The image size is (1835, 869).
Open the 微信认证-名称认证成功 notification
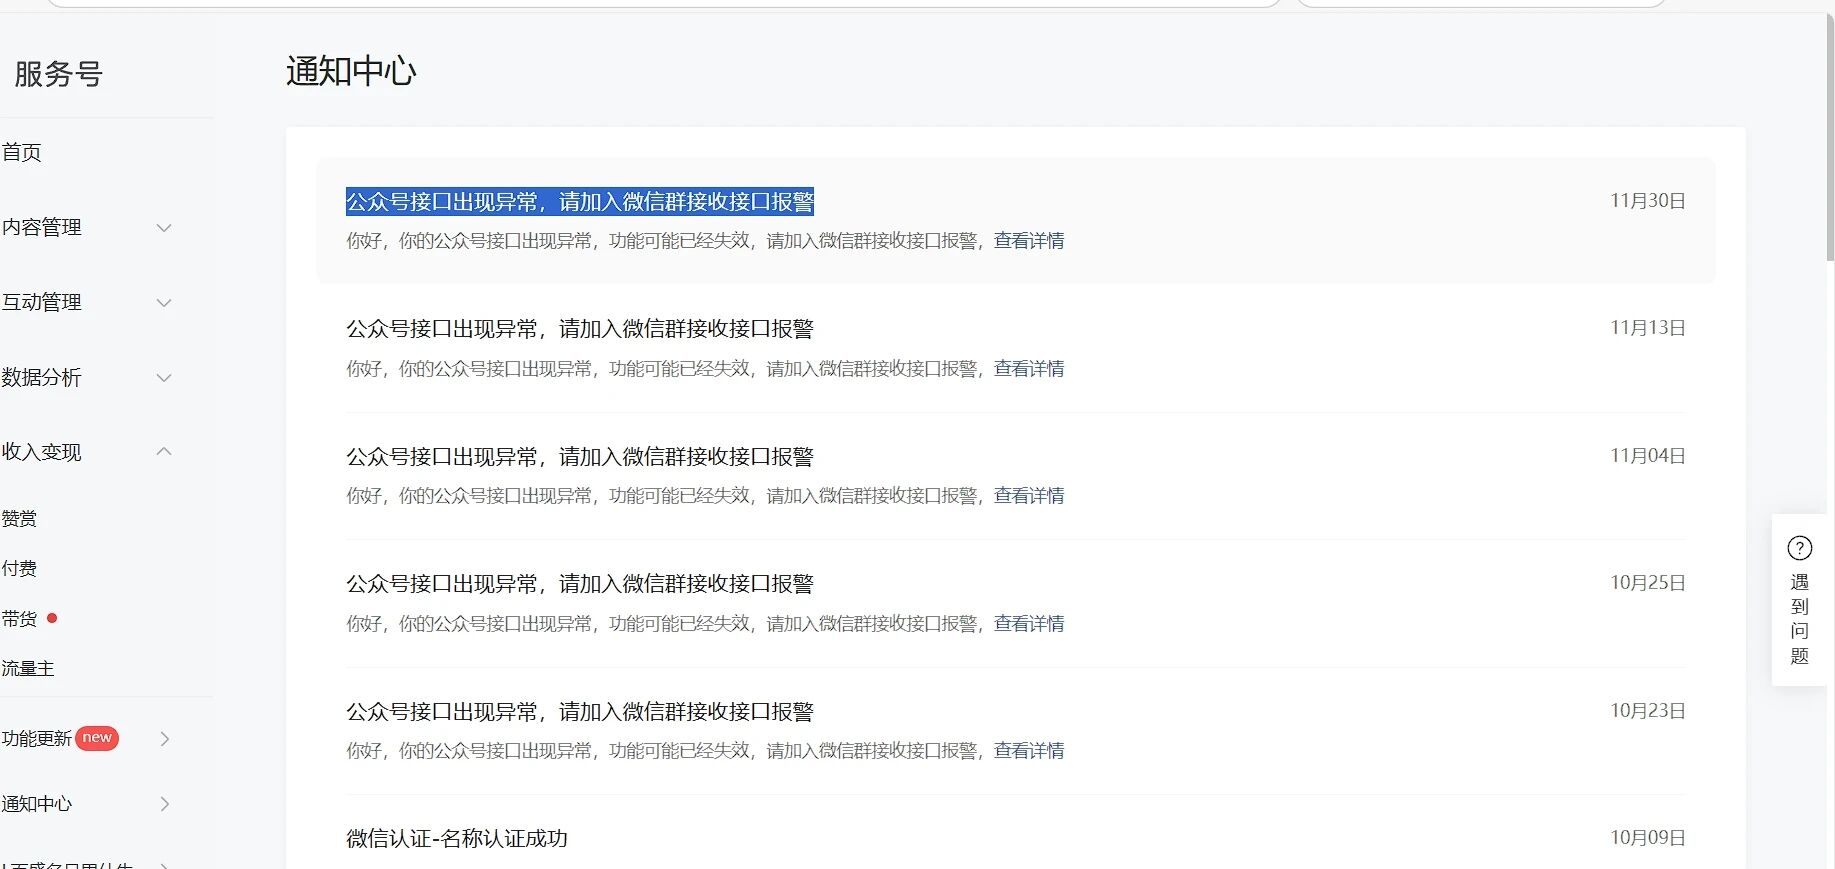[x=457, y=839]
